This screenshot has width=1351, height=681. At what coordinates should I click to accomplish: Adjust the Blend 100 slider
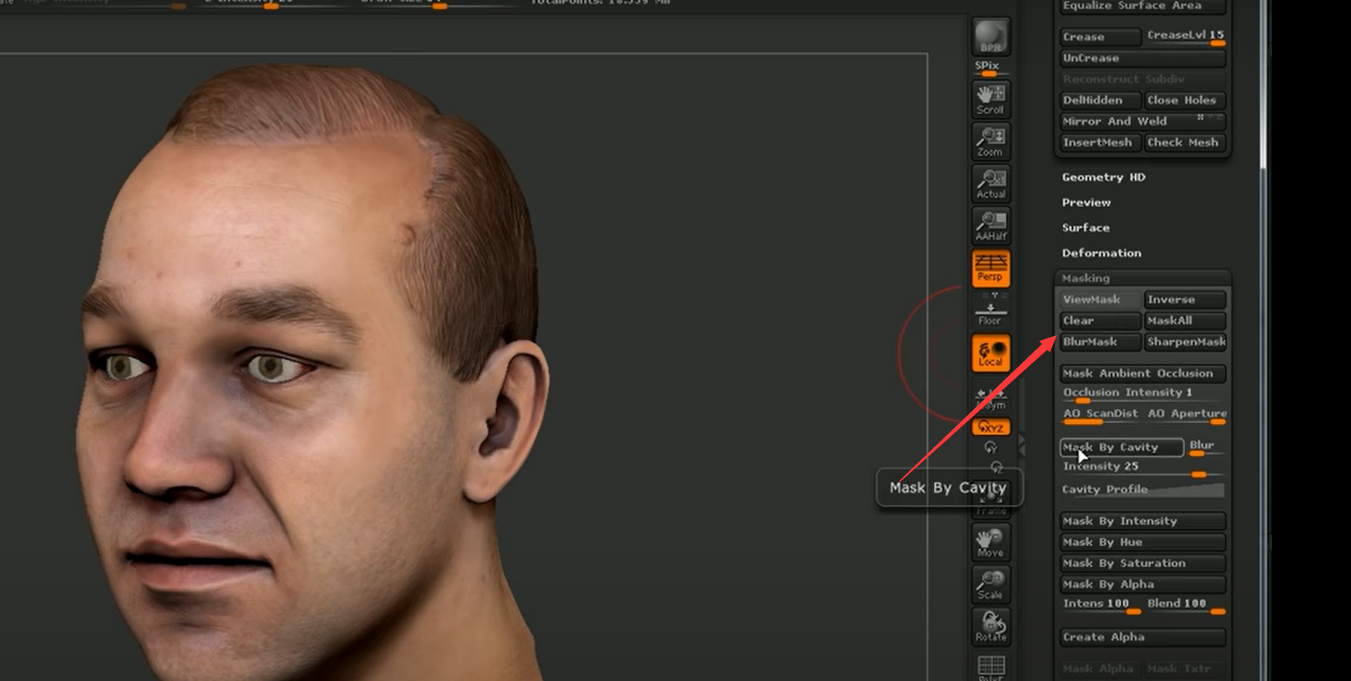click(1185, 605)
